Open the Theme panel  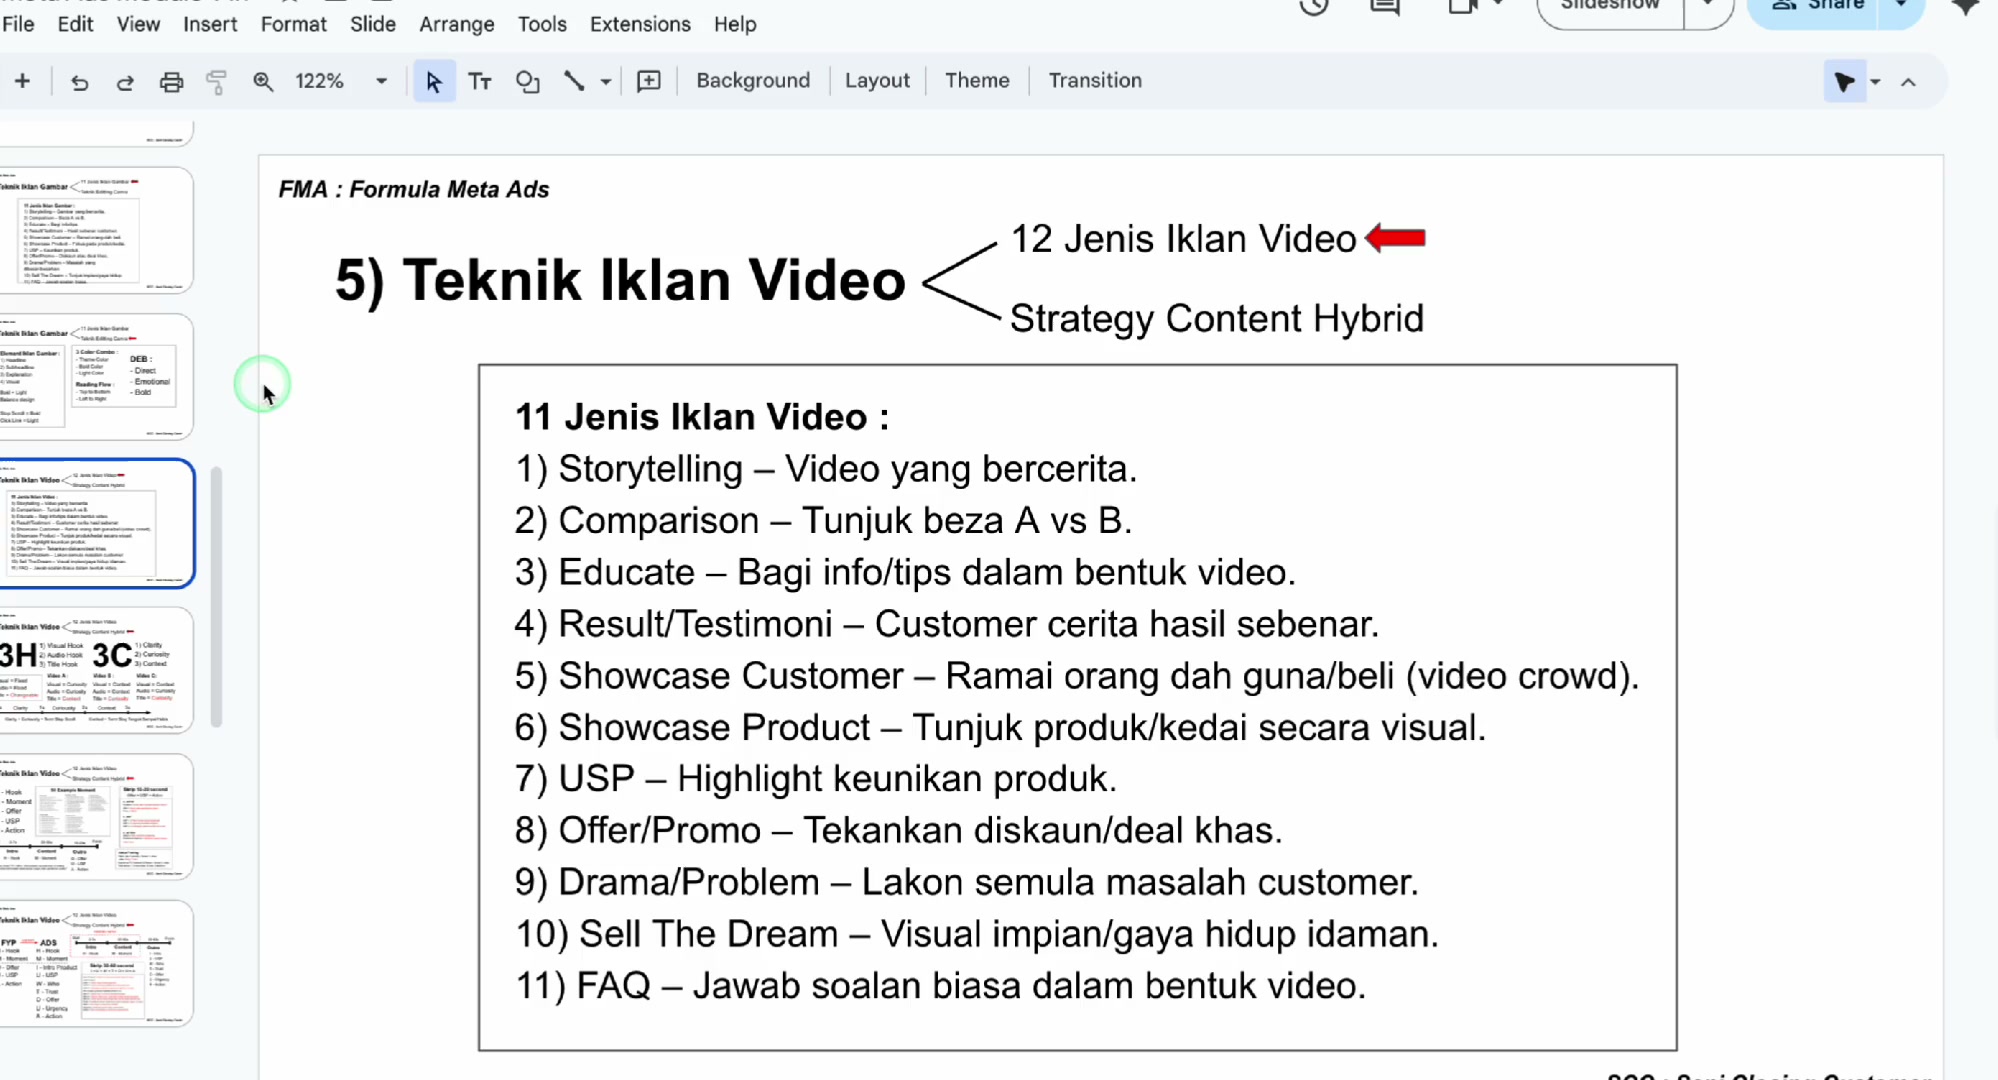[977, 81]
